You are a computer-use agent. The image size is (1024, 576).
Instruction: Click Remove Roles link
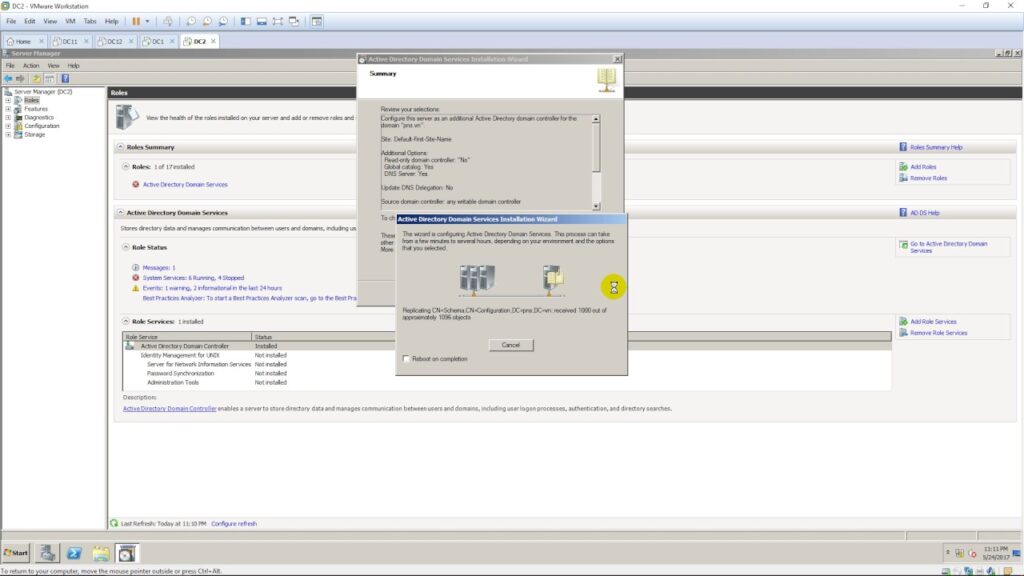tap(928, 178)
